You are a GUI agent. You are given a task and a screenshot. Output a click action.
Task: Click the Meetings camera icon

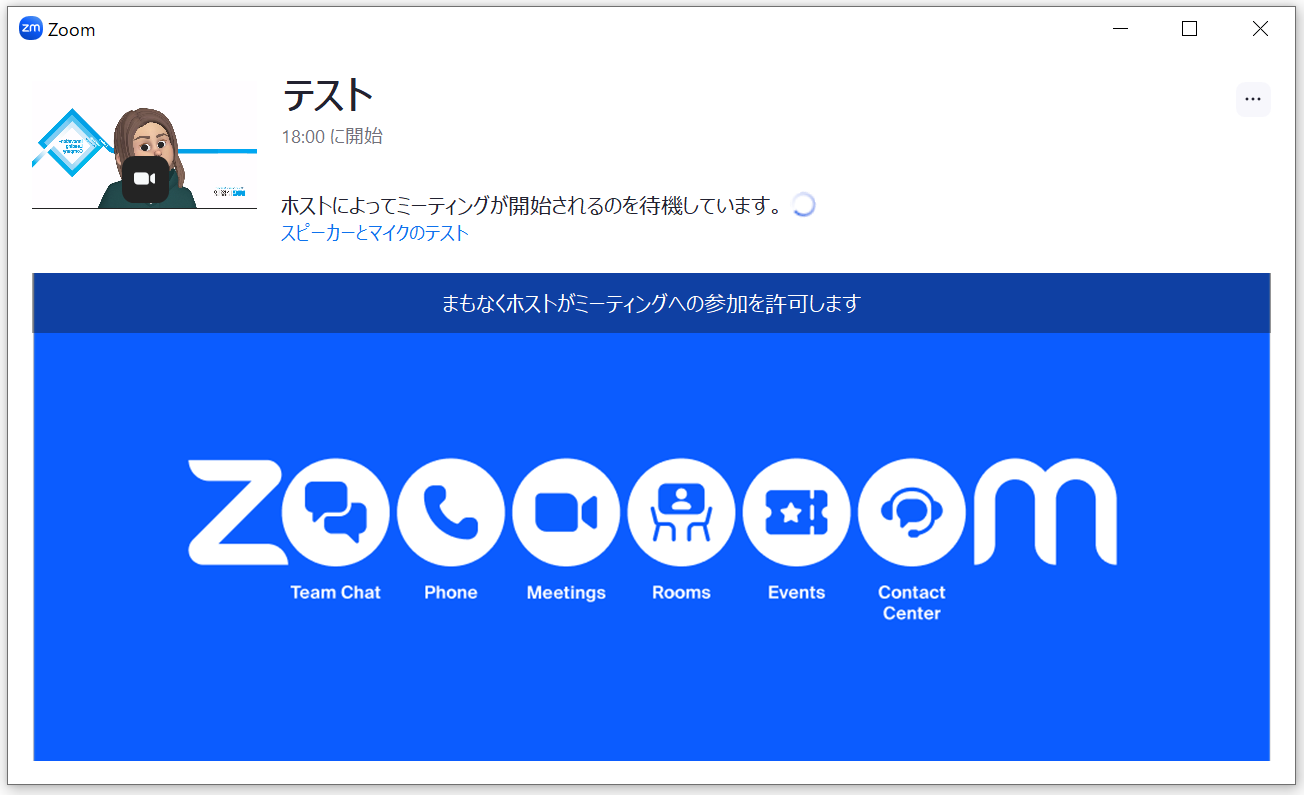pos(566,512)
